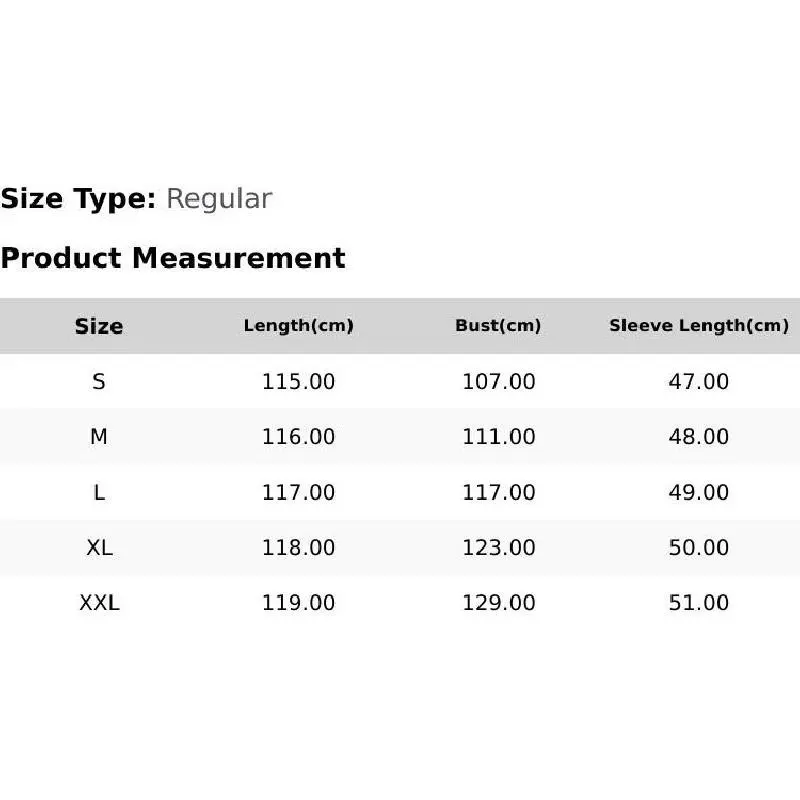Screen dimensions: 800x800
Task: Click the Sleeve Length(cm) column header
Action: pos(698,326)
